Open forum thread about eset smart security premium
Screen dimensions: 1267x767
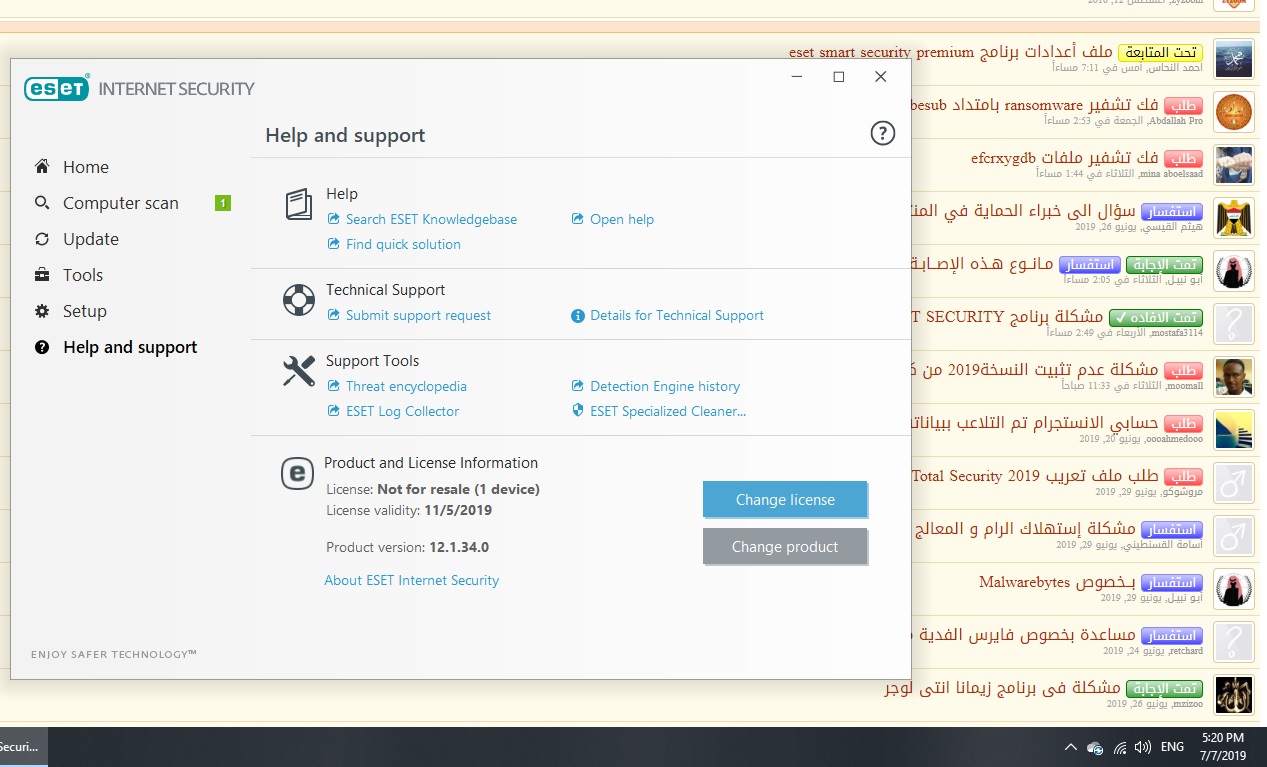point(951,52)
